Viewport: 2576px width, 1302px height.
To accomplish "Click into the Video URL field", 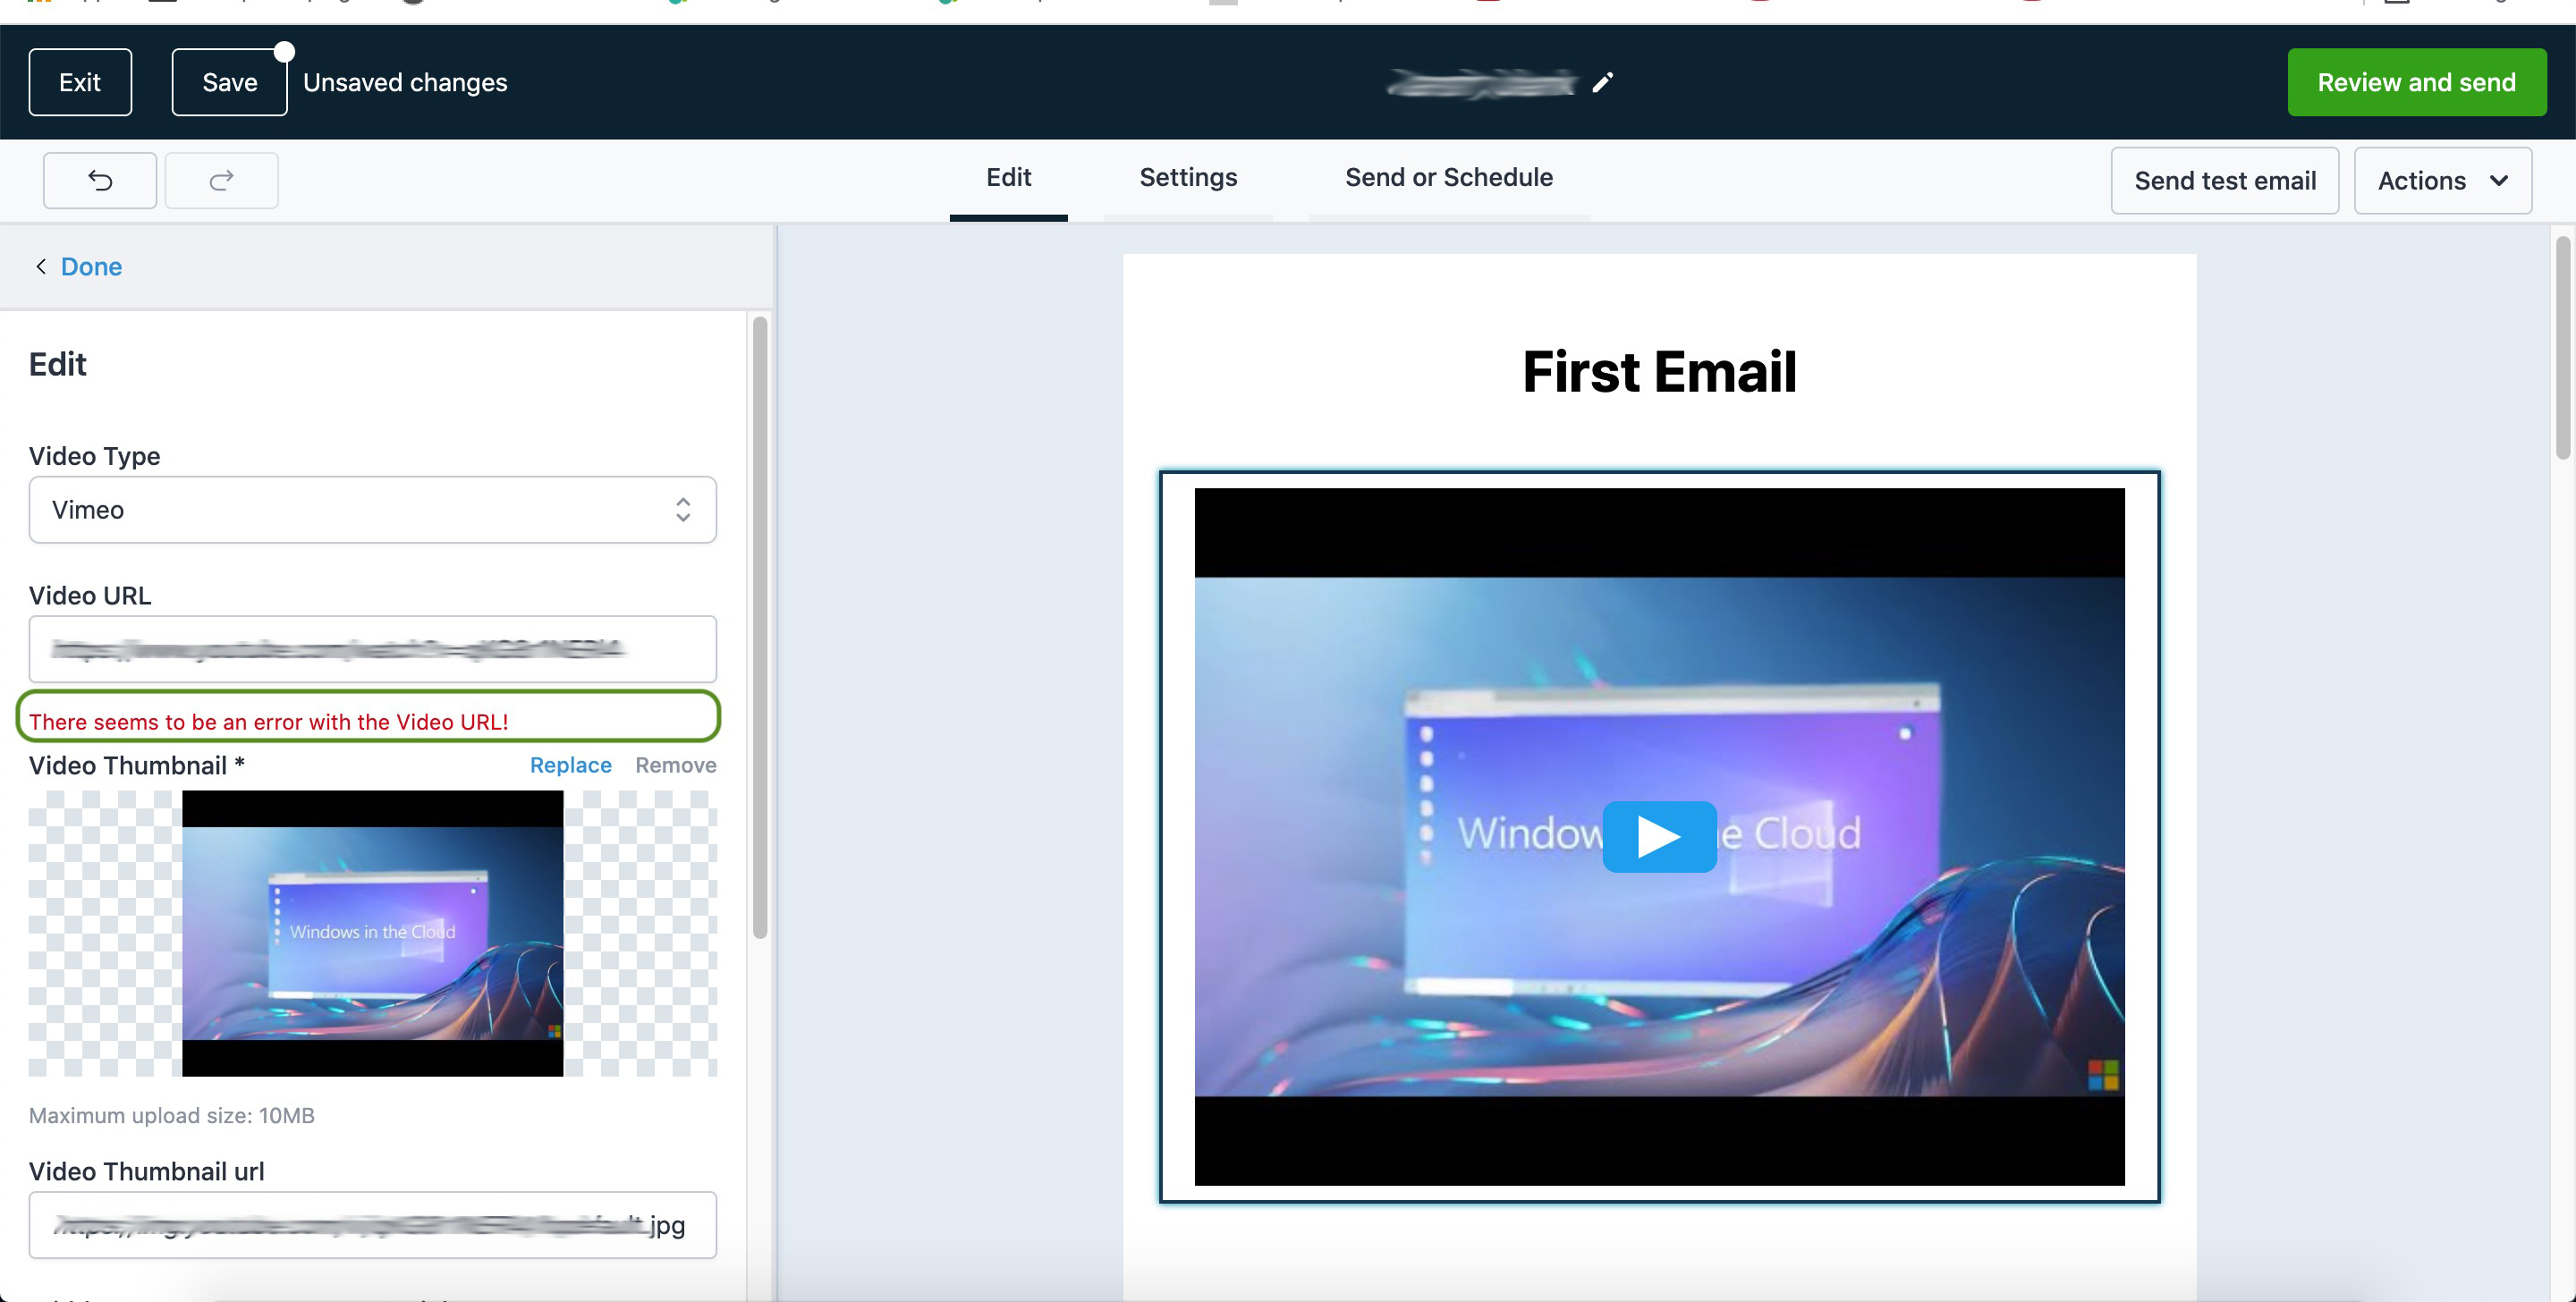I will 372,649.
